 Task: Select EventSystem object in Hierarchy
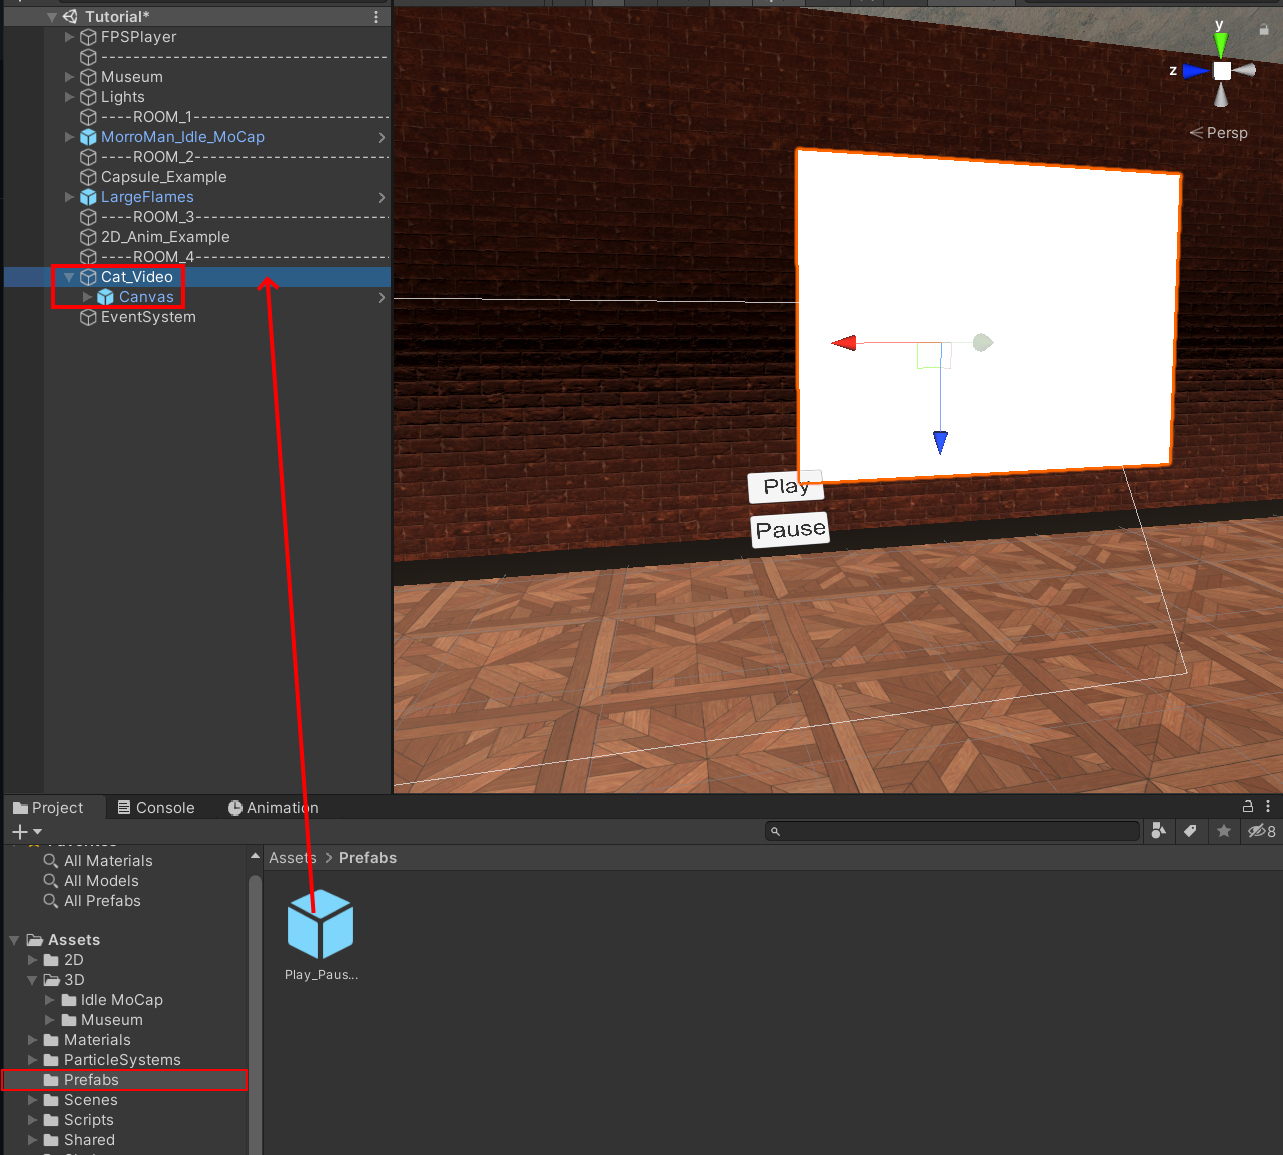pos(148,317)
